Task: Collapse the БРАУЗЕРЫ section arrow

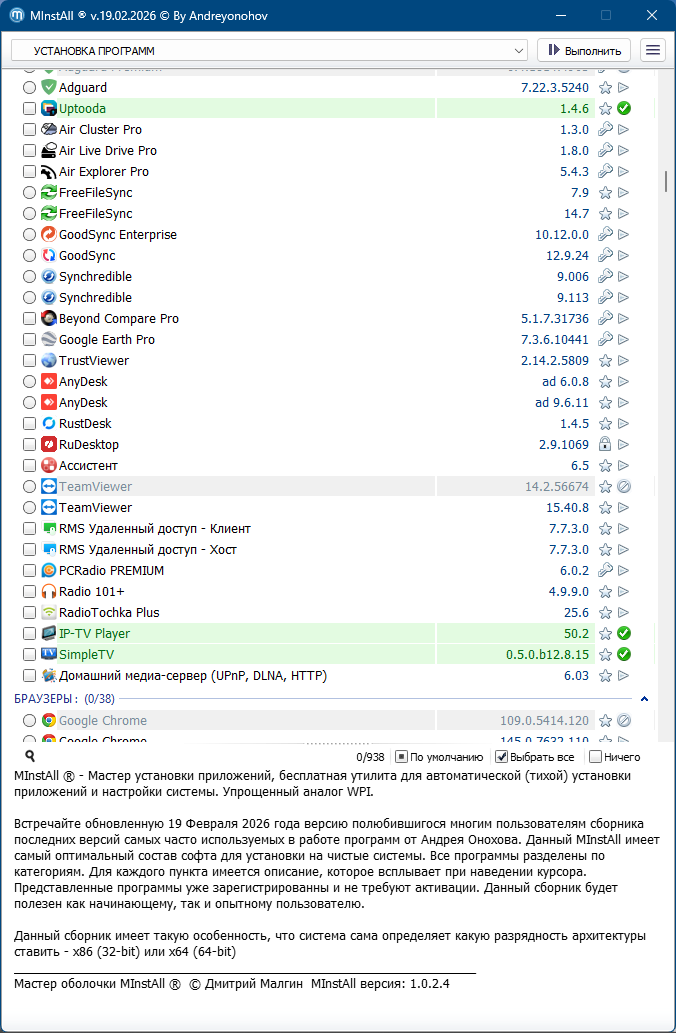Action: (x=644, y=699)
